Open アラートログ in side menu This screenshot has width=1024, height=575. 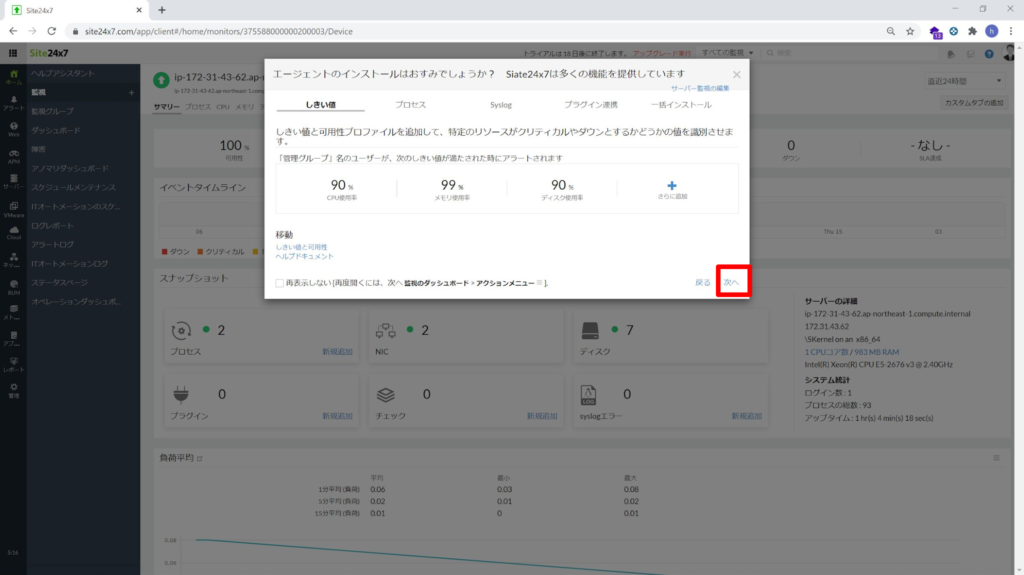tap(53, 244)
